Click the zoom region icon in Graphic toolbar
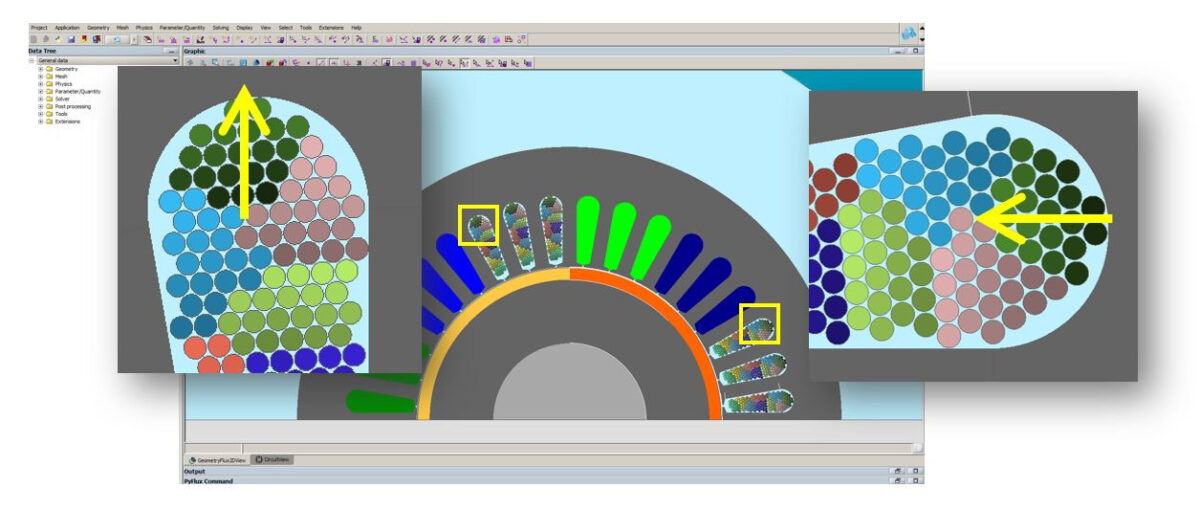 point(216,62)
